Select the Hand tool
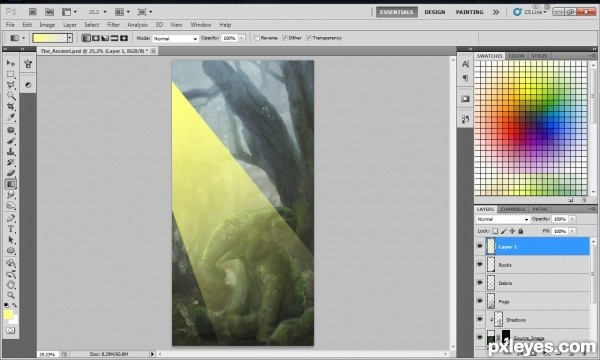This screenshot has height=360, width=600. pos(11,285)
